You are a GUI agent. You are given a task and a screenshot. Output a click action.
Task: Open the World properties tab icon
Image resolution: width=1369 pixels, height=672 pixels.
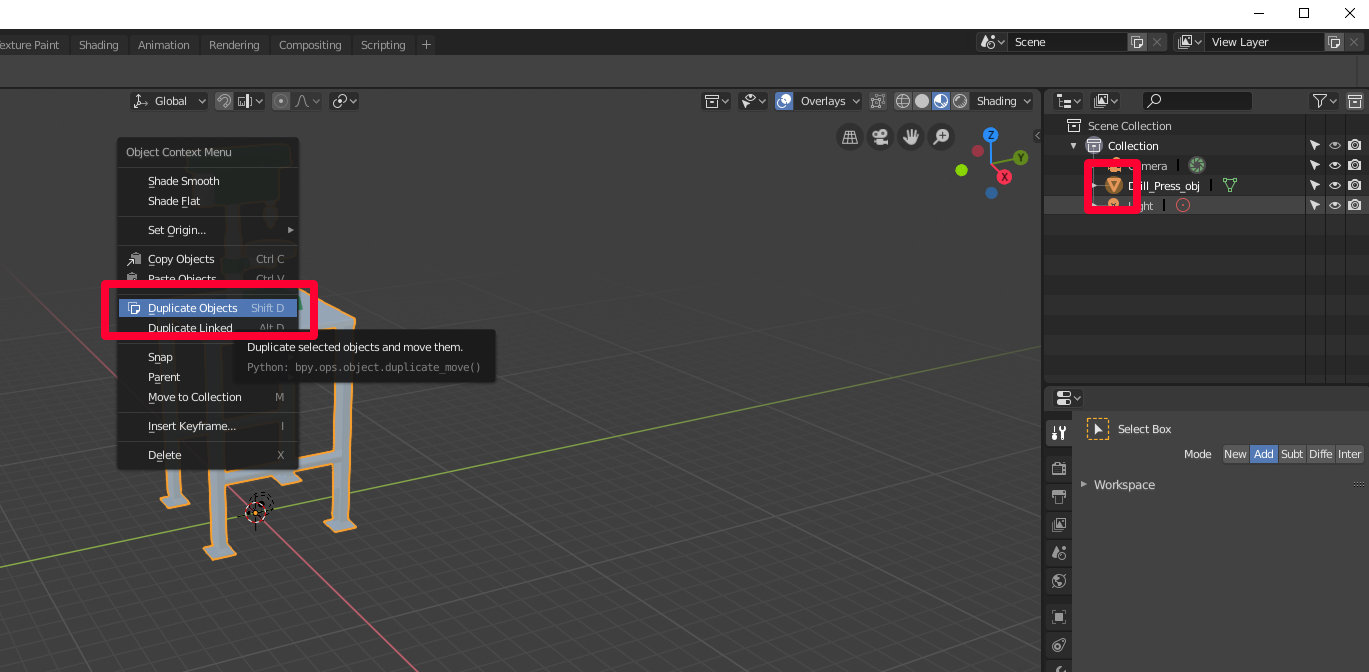pos(1059,581)
